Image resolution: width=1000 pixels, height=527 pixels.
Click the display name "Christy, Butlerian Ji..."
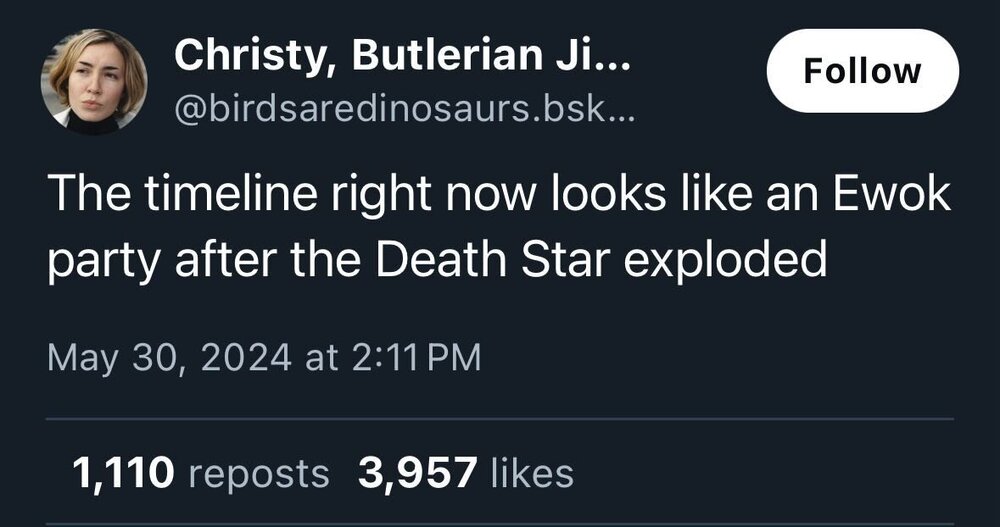tap(402, 56)
